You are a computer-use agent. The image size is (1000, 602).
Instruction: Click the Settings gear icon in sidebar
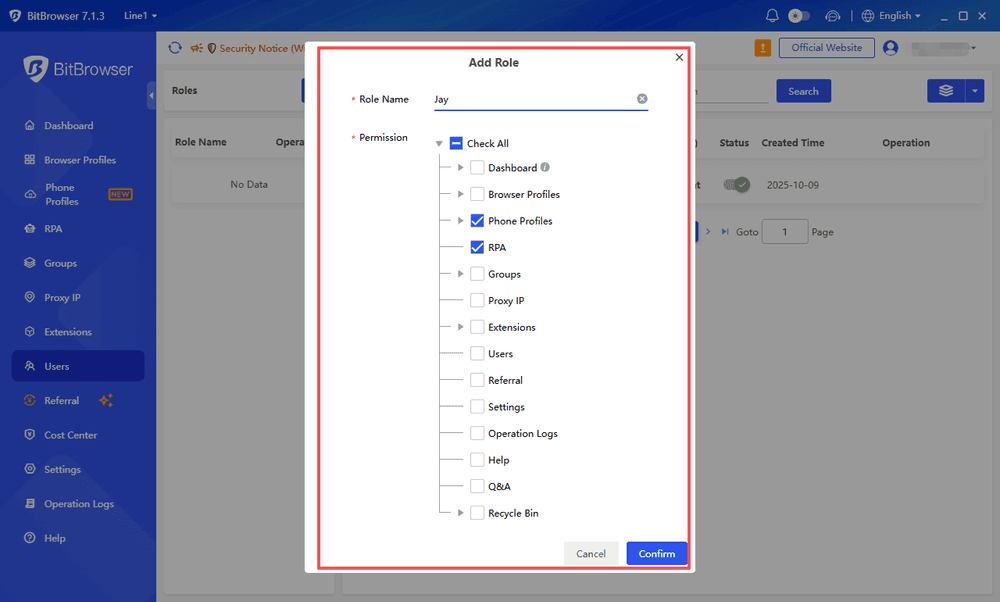pos(29,469)
